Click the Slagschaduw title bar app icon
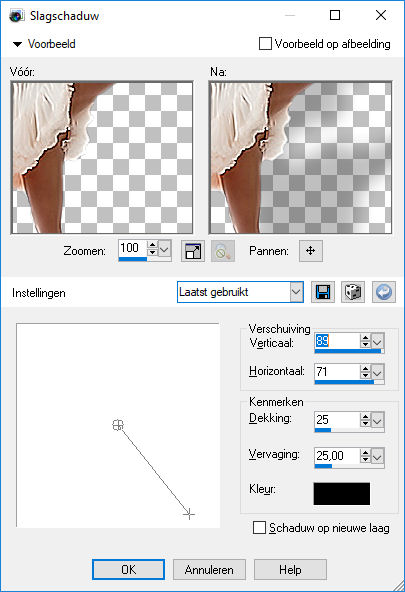Screen dimensions: 405x592 [17, 16]
